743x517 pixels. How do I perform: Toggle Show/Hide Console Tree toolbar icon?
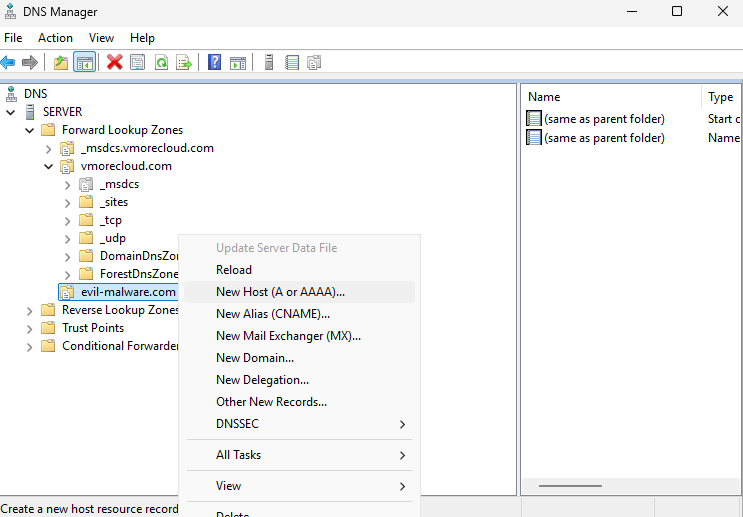(85, 62)
